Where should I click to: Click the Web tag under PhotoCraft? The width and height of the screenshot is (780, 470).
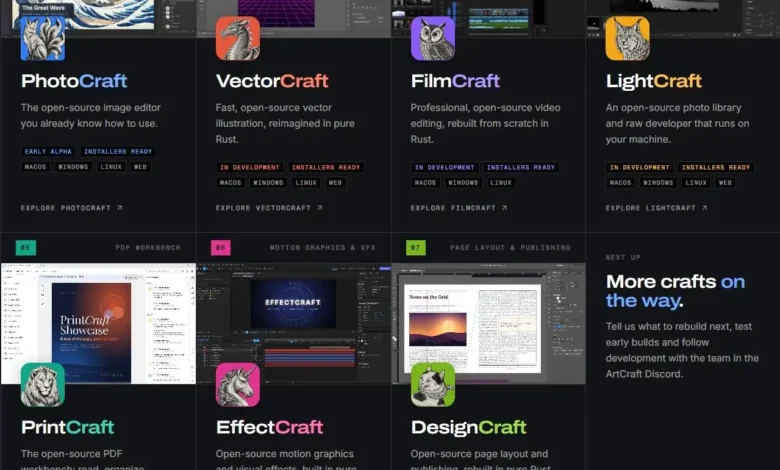tap(140, 167)
